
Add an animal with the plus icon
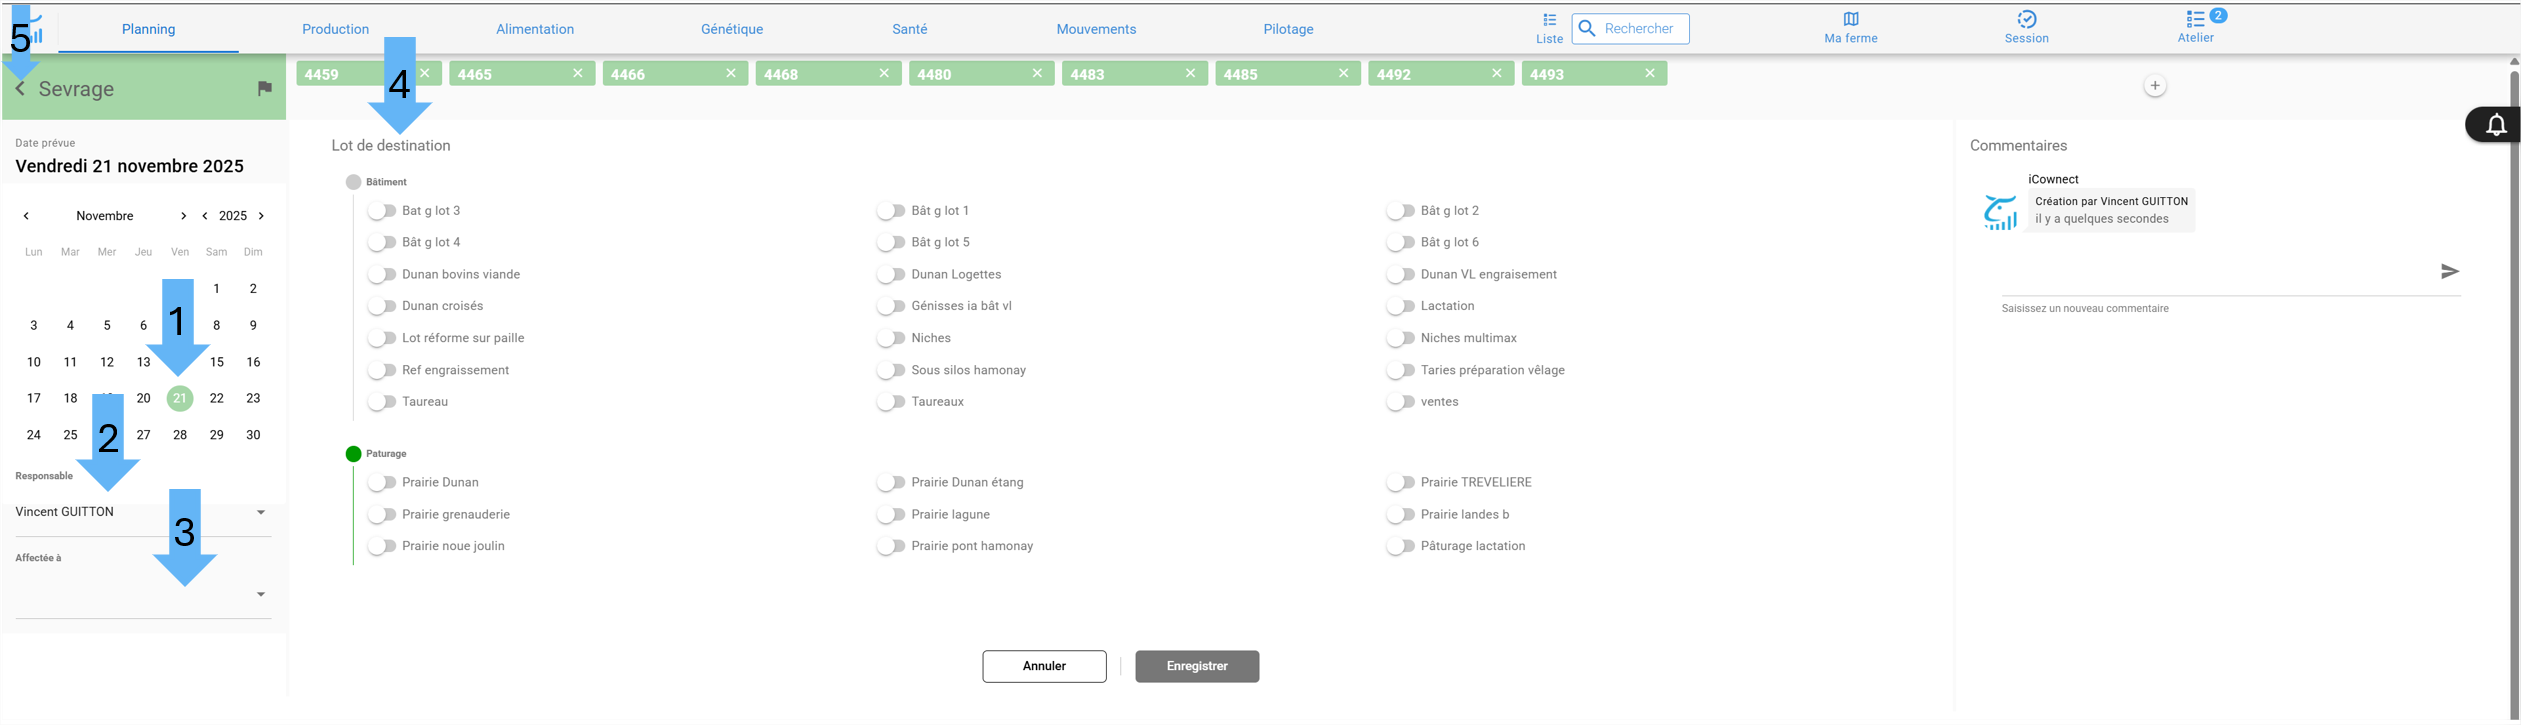[2155, 86]
